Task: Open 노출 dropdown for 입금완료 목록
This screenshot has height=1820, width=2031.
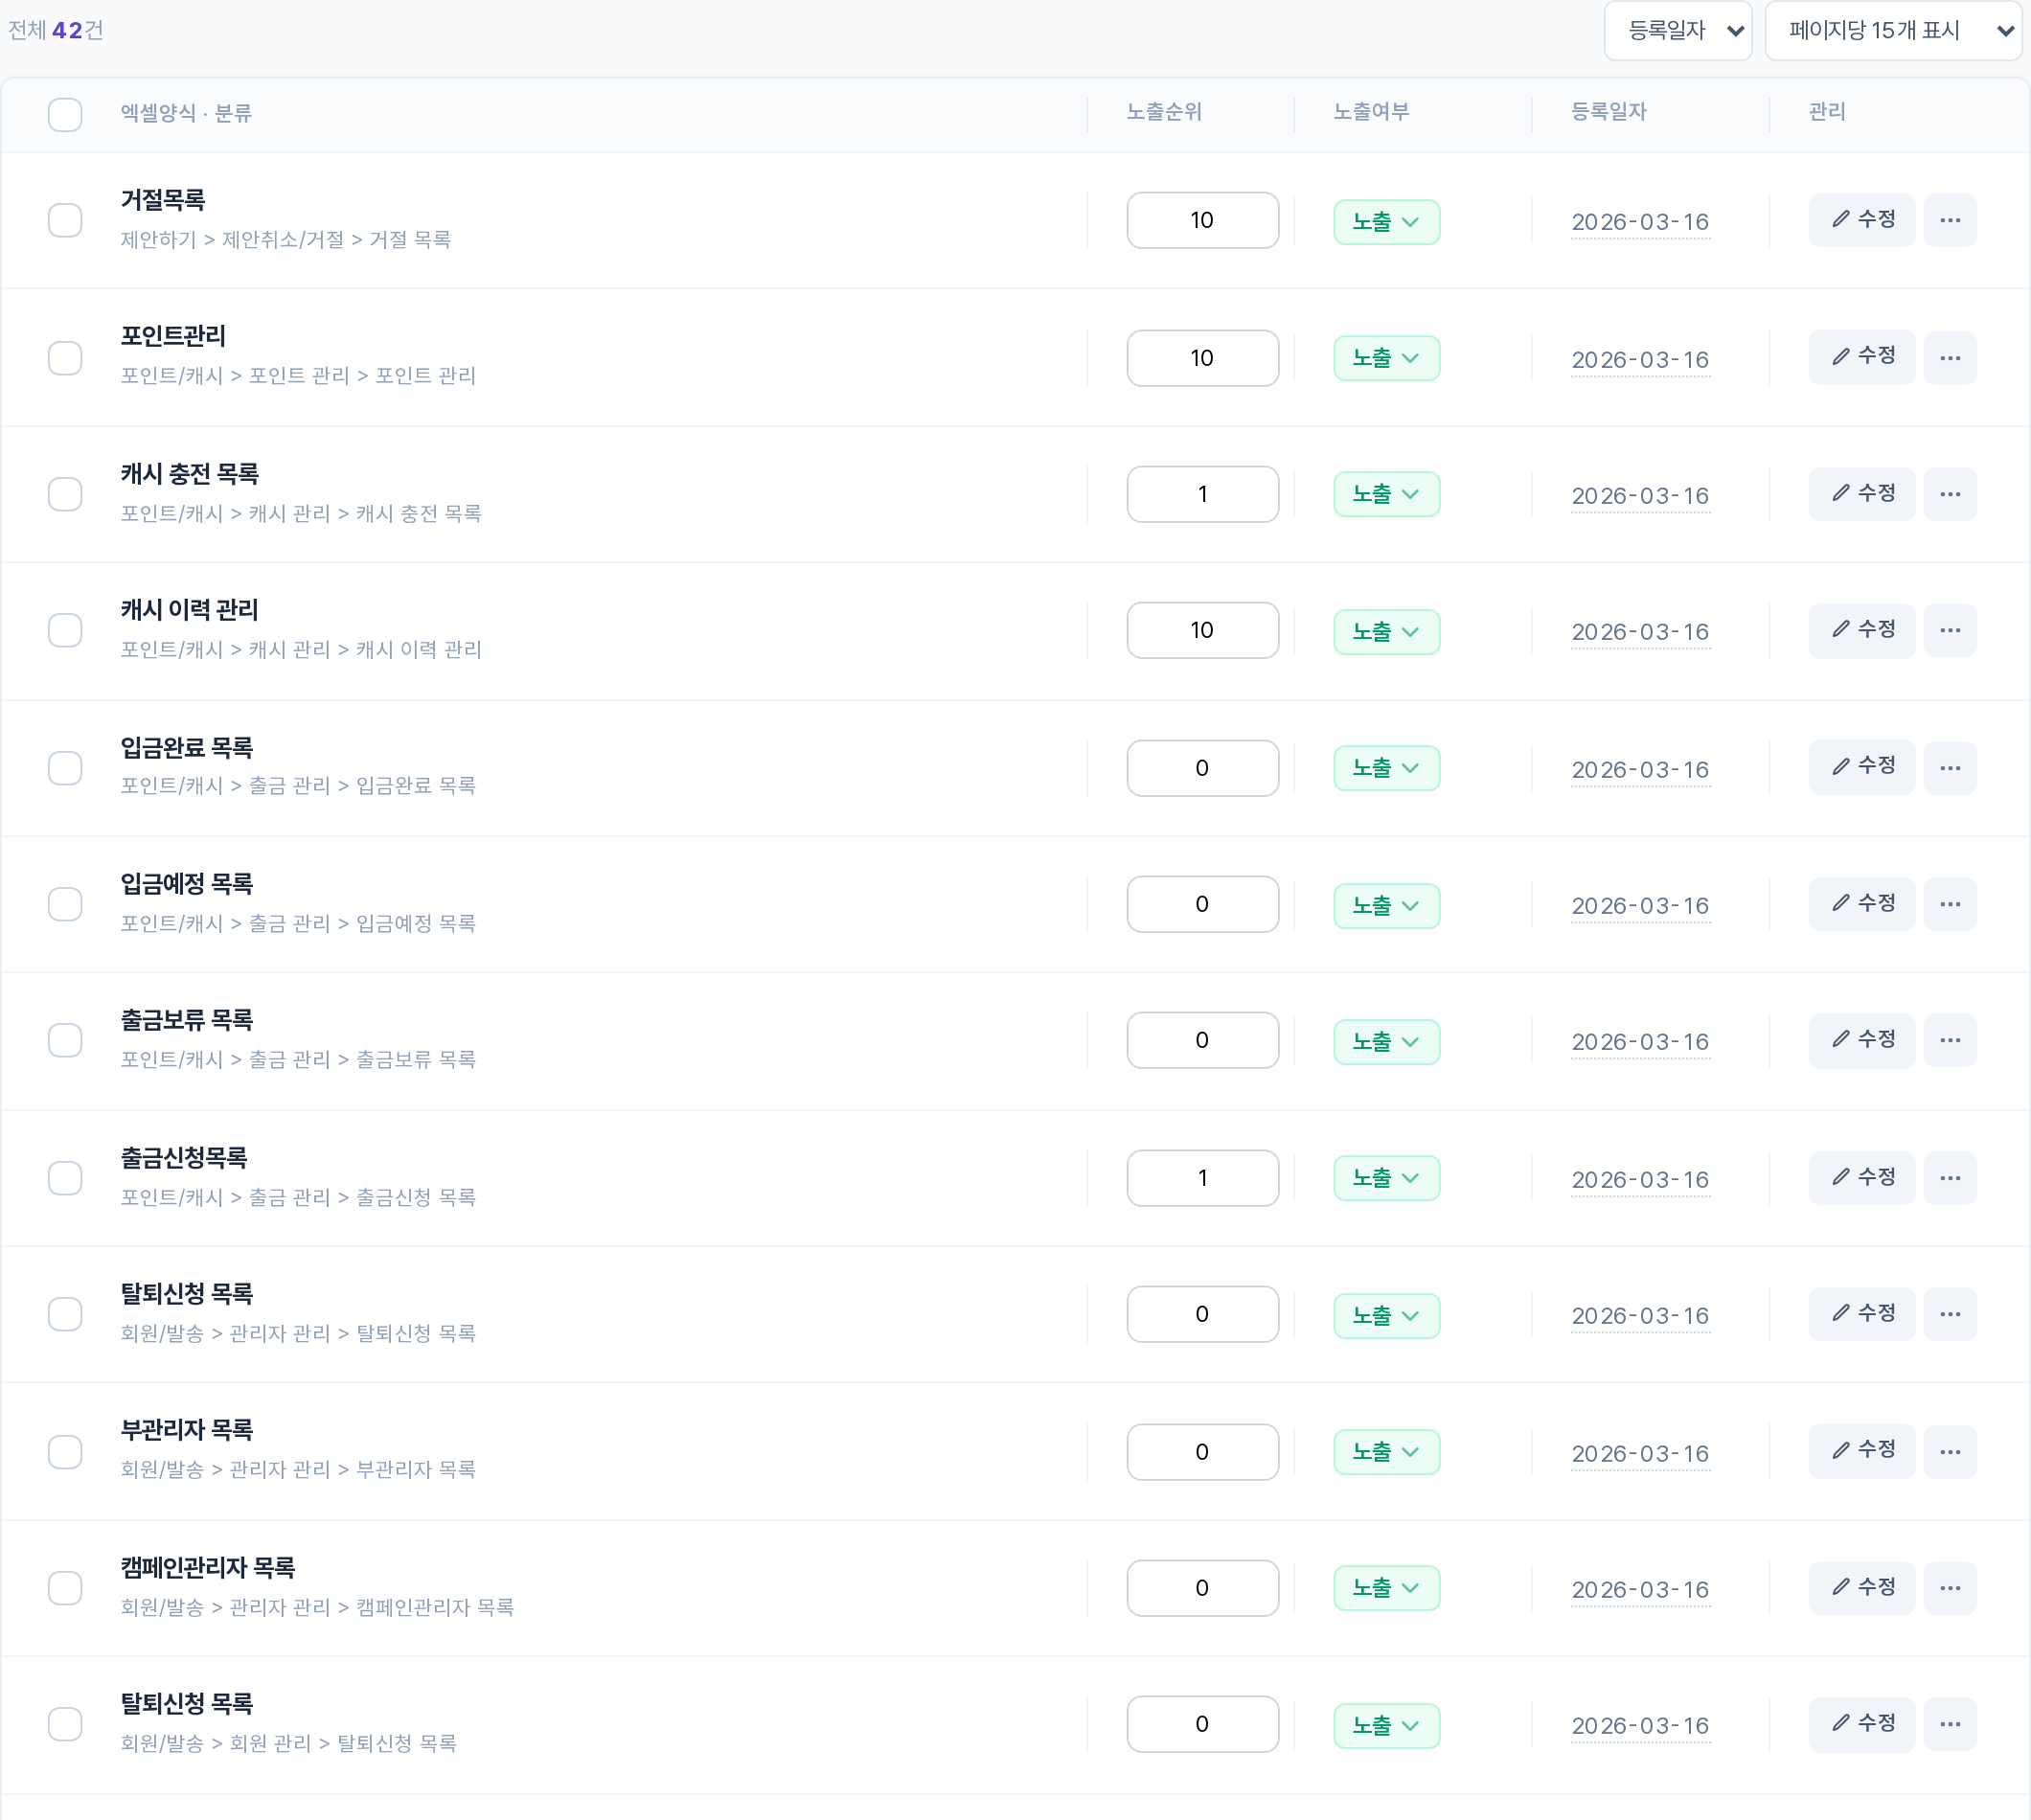Action: point(1386,768)
